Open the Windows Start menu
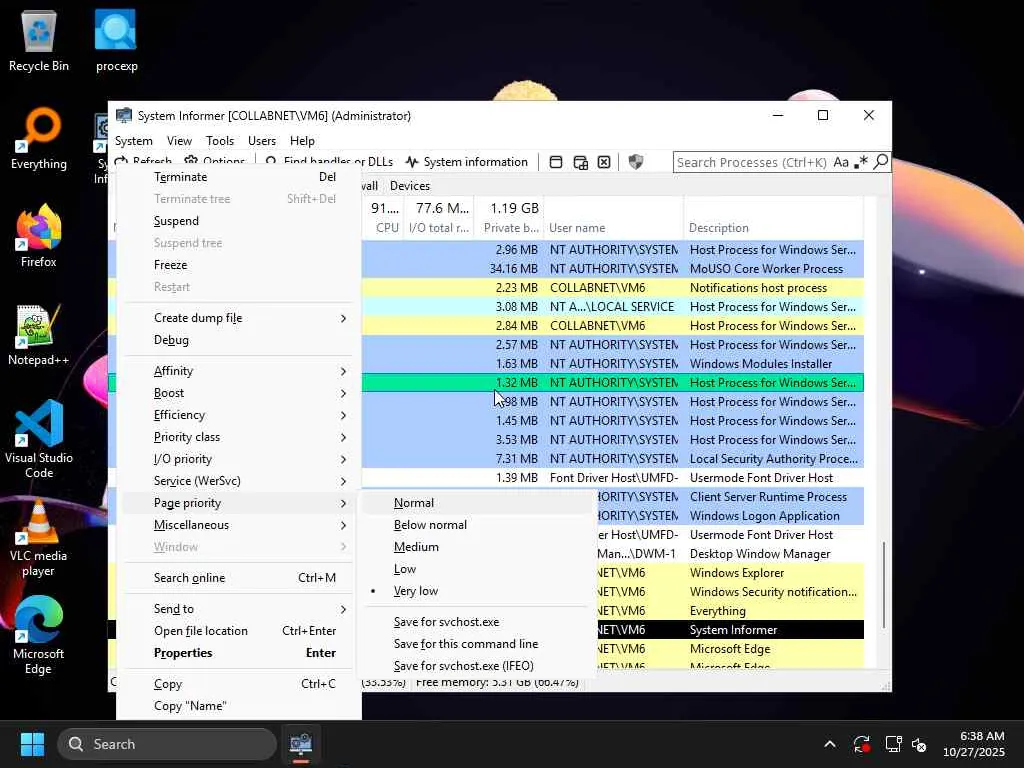Viewport: 1024px width, 768px height. click(32, 744)
